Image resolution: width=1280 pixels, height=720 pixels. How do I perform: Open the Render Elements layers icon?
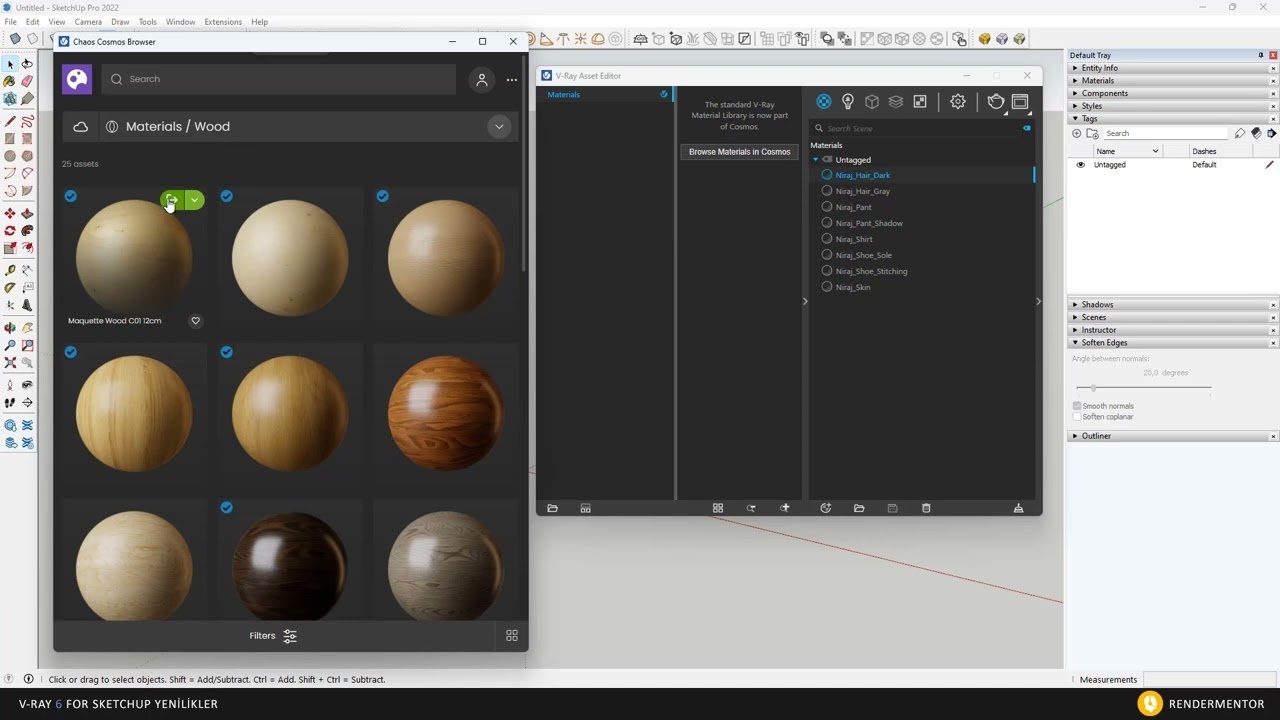tap(896, 101)
